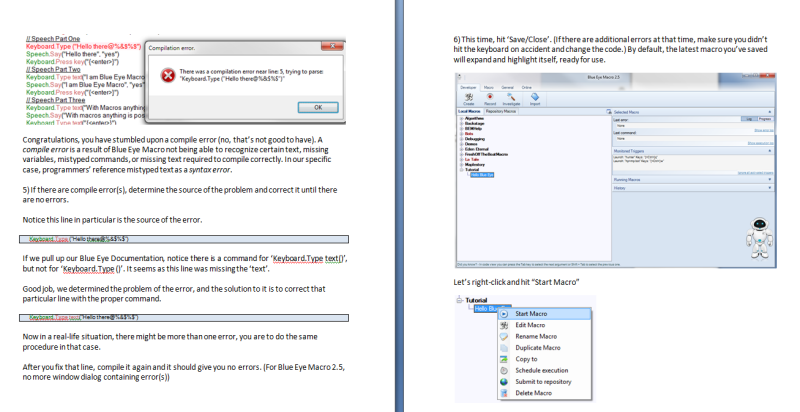800x412 pixels.
Task: Click the Last error value field
Action: (693, 125)
